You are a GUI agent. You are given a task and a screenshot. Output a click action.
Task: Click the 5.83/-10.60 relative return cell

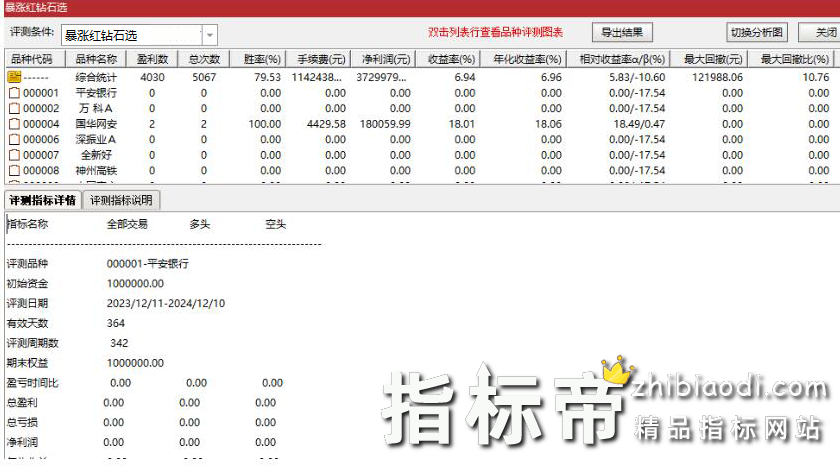click(637, 77)
